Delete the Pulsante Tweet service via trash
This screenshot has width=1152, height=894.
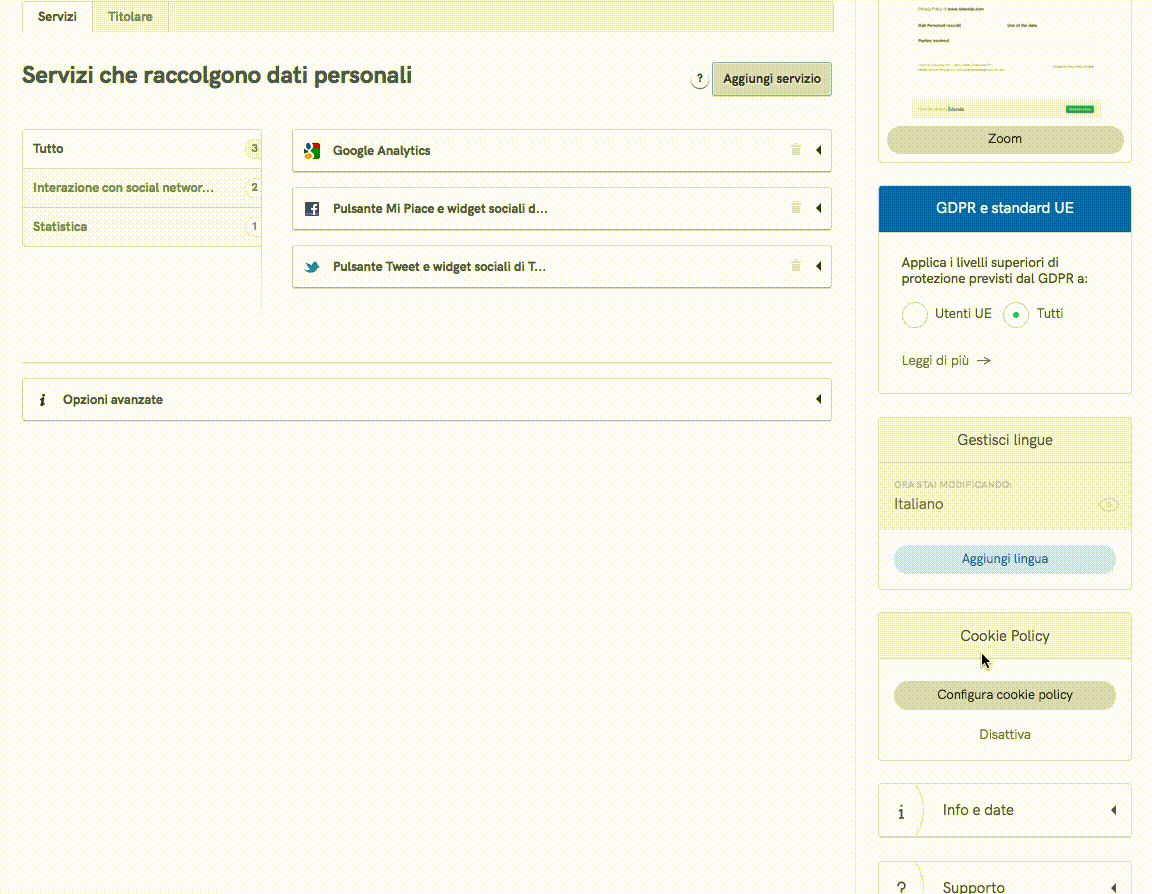pyautogui.click(x=796, y=266)
